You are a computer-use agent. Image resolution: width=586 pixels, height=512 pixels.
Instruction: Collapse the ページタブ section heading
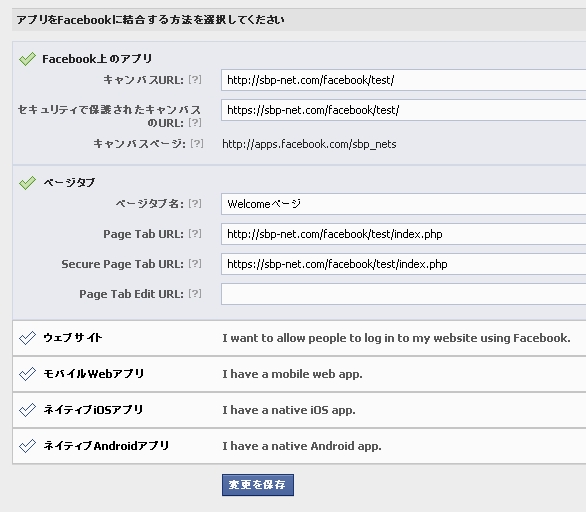[69, 183]
